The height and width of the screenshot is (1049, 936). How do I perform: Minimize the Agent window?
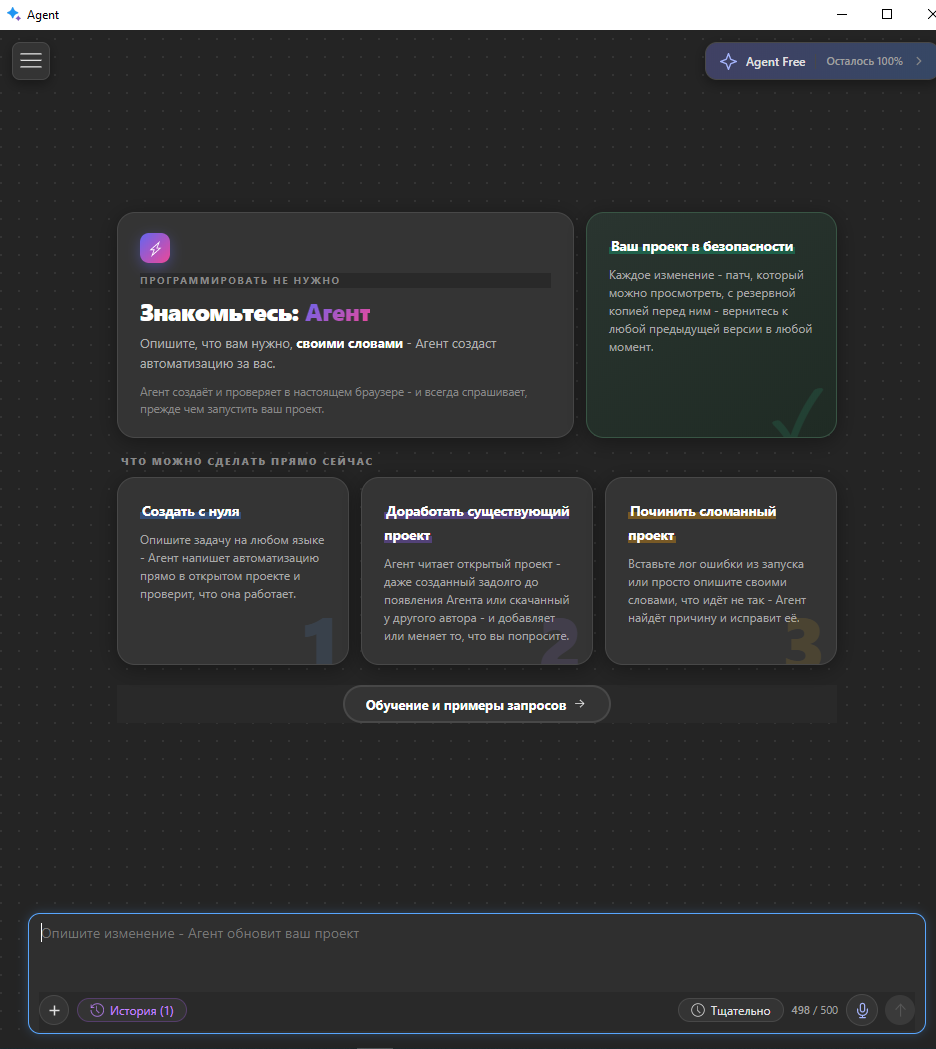pos(842,14)
